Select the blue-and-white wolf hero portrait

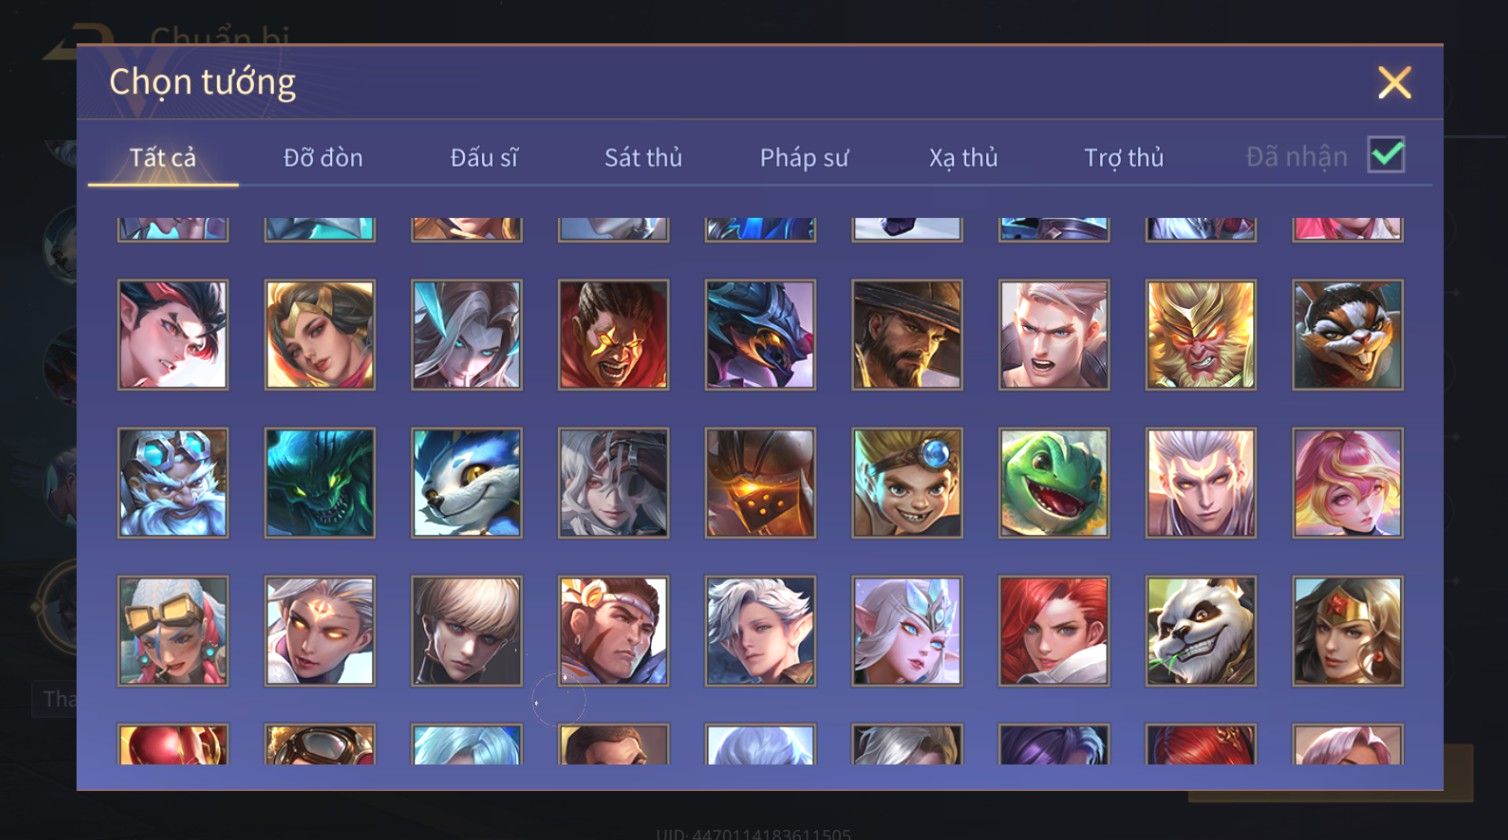coord(467,483)
